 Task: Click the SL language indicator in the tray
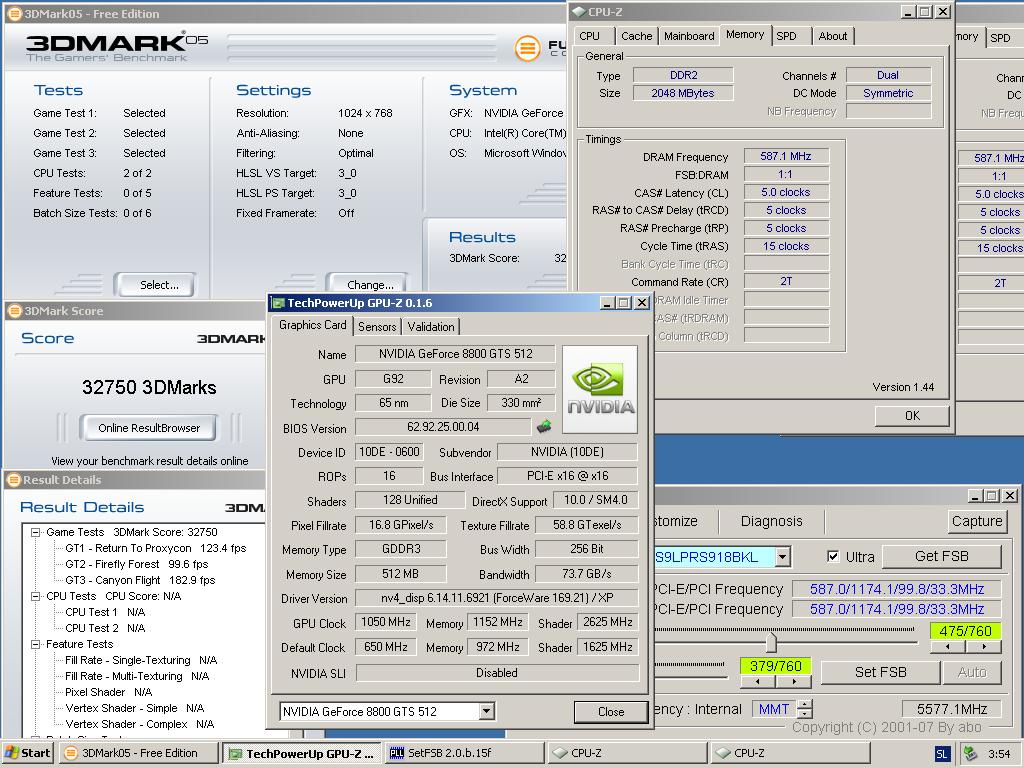point(941,754)
